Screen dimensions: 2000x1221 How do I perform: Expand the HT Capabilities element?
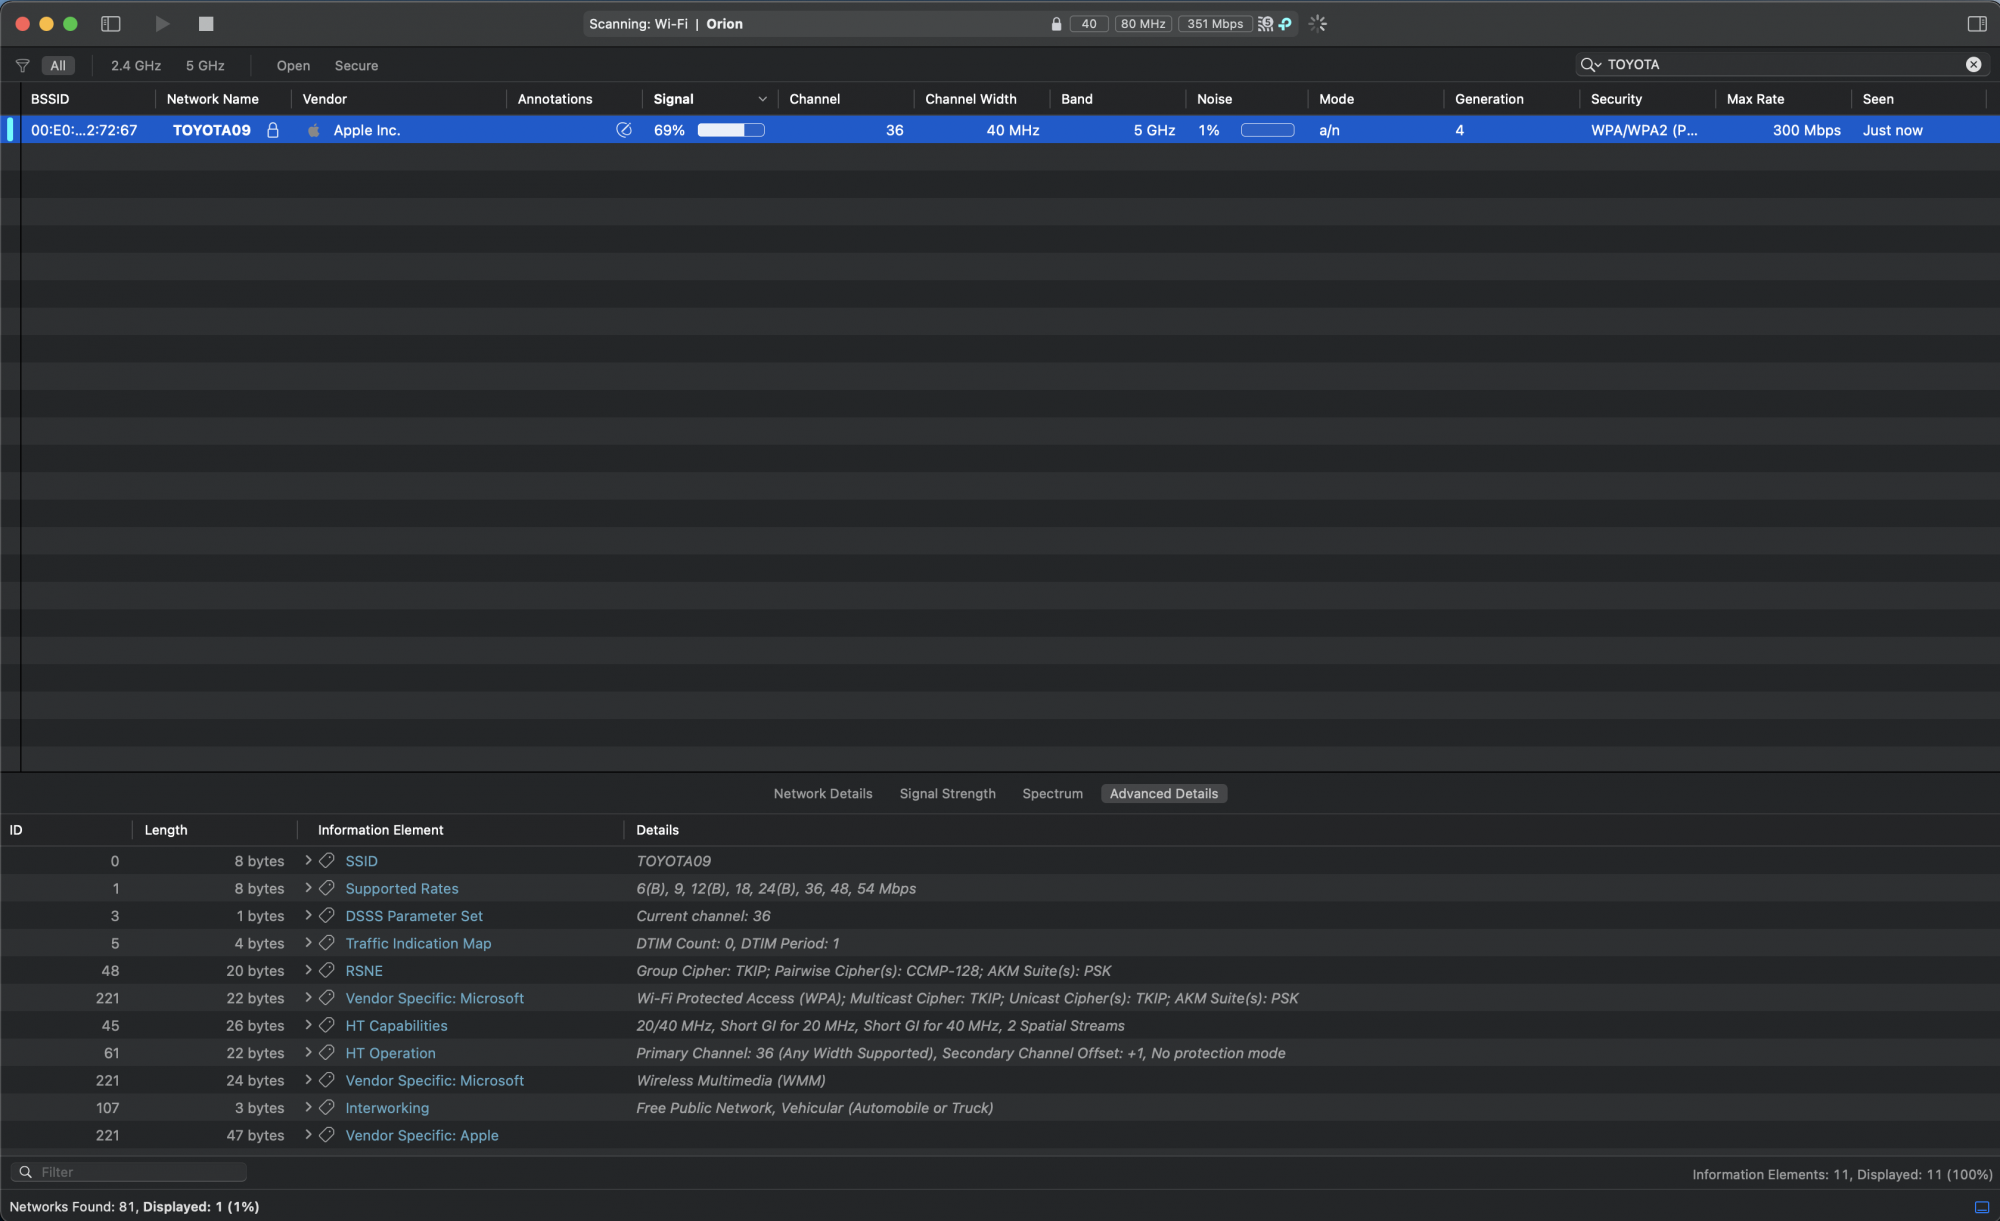[x=308, y=1026]
